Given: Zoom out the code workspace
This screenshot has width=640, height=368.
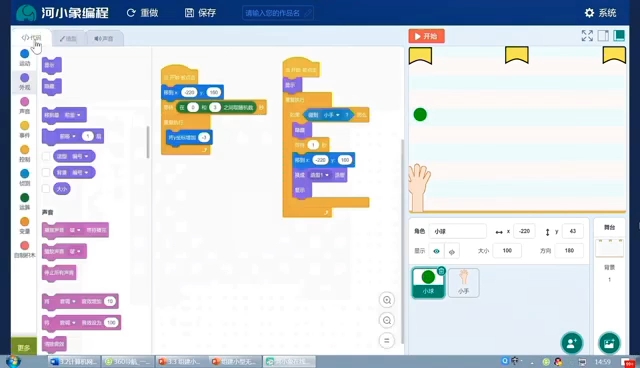Looking at the screenshot, I should [x=387, y=320].
